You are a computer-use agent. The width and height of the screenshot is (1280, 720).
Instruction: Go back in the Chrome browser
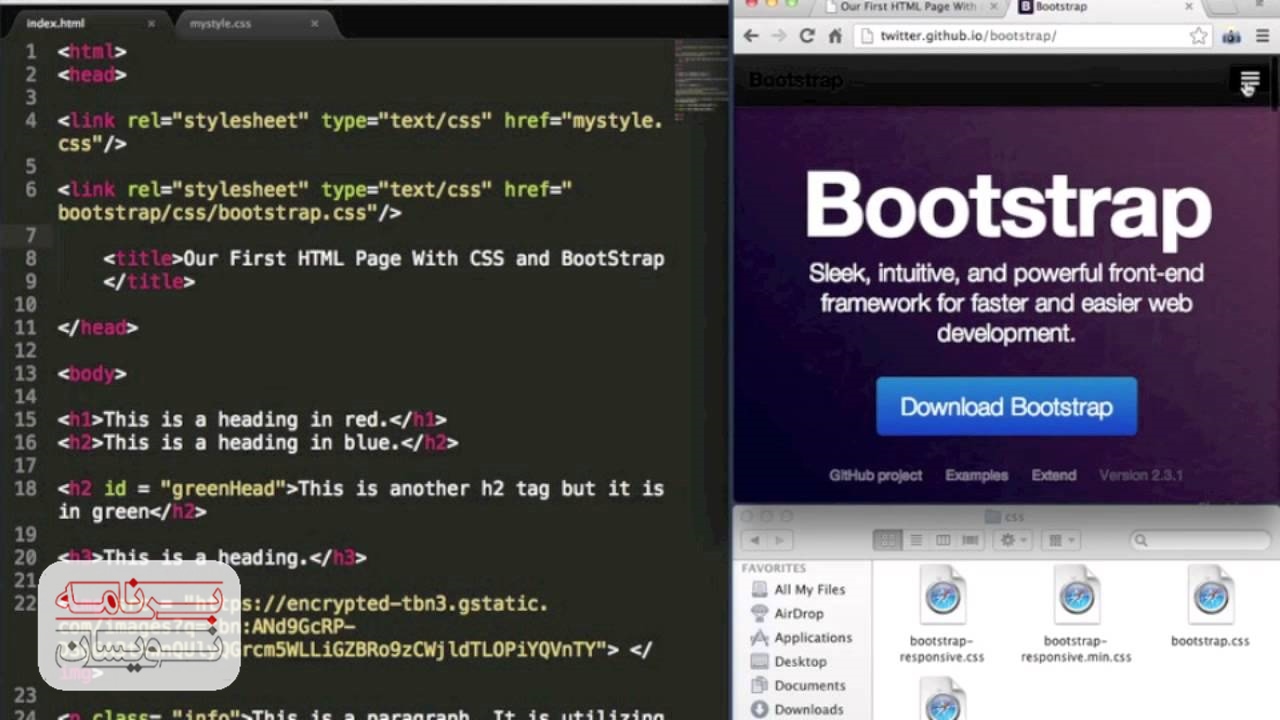(x=751, y=36)
